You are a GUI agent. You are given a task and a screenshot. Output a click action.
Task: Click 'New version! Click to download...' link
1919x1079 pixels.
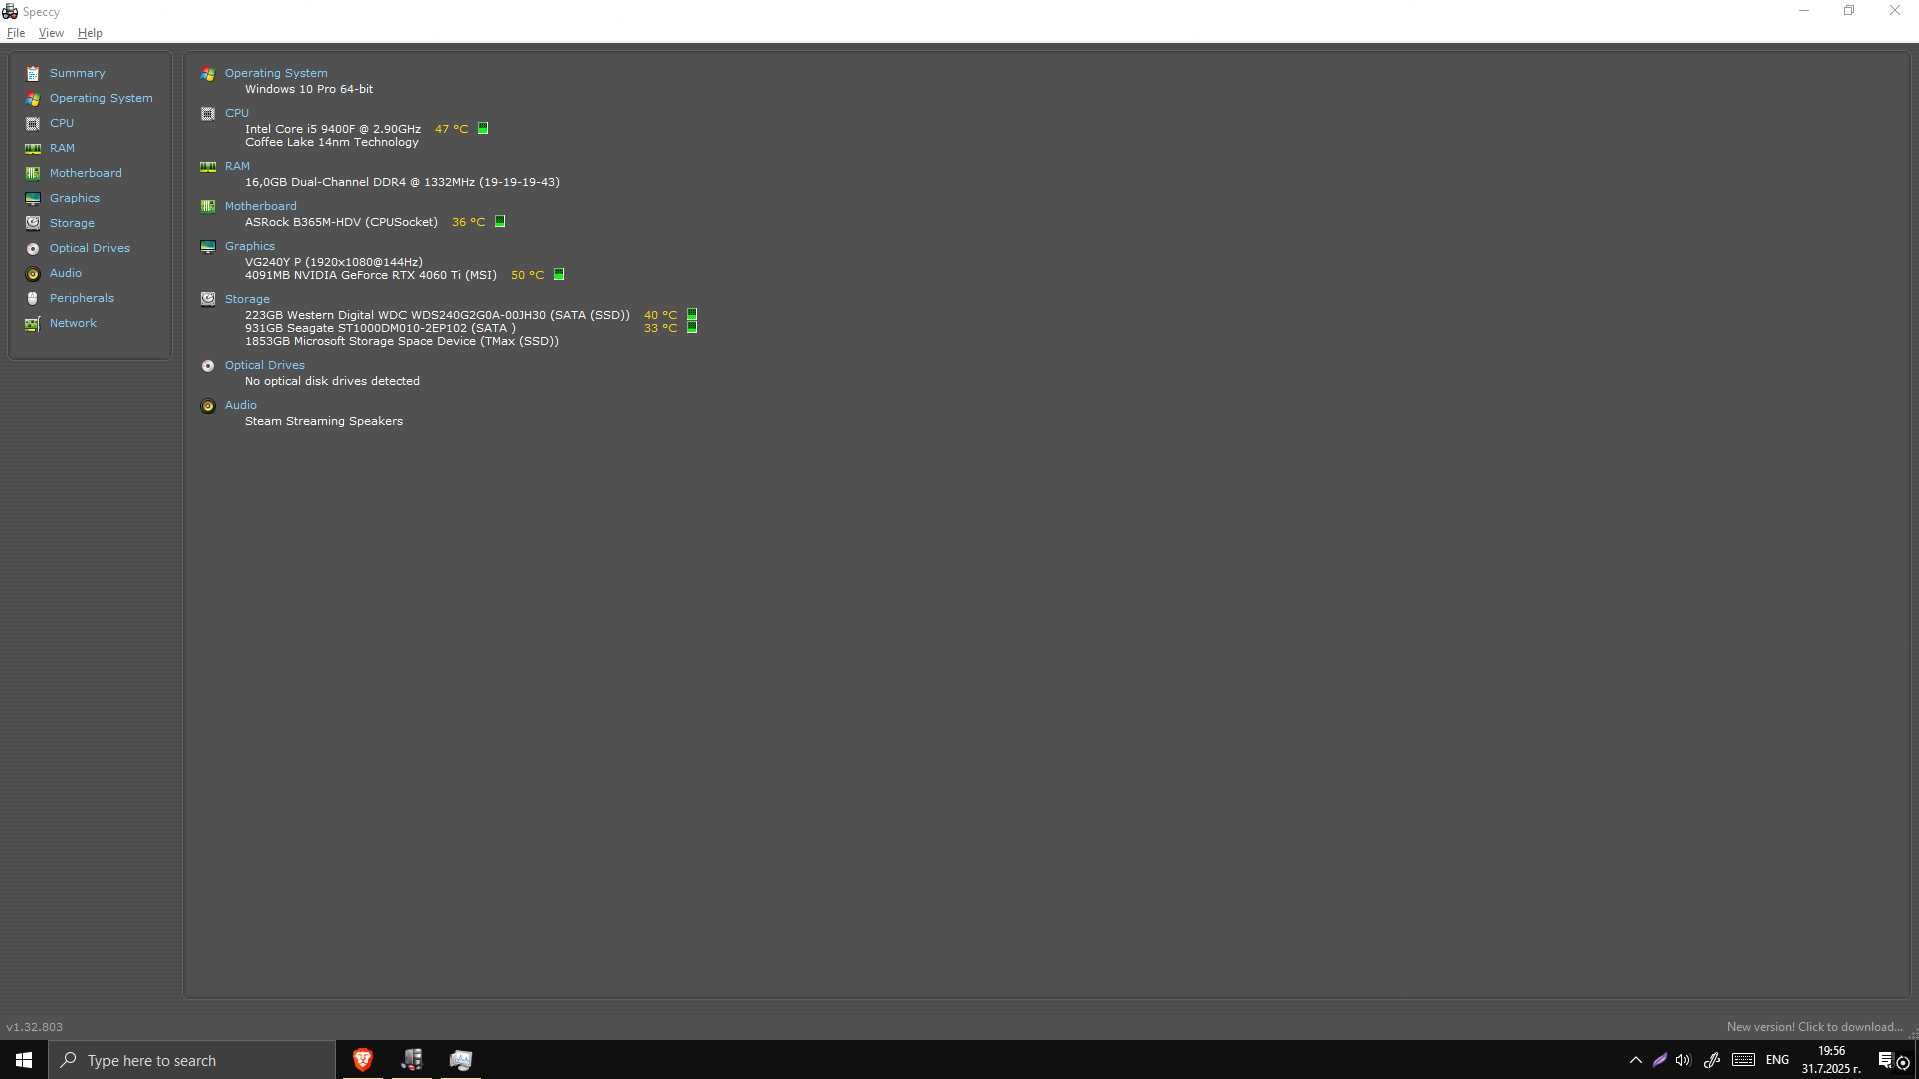(x=1814, y=1027)
